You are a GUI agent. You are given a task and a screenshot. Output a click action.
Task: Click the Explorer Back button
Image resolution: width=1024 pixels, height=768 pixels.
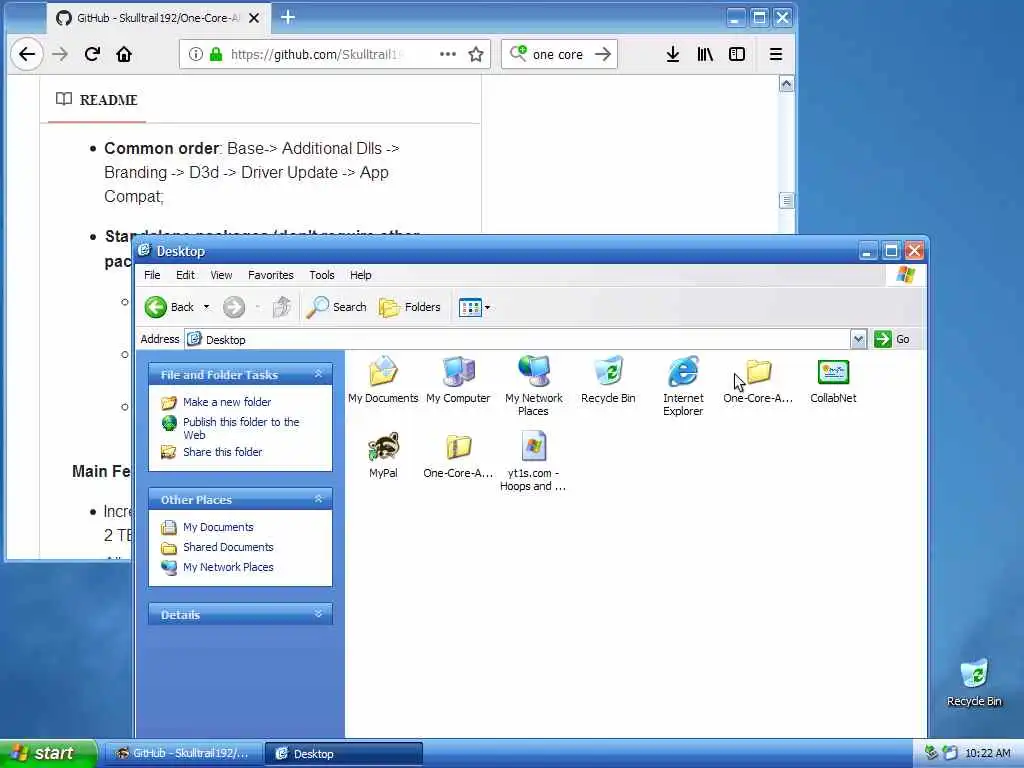coord(170,307)
